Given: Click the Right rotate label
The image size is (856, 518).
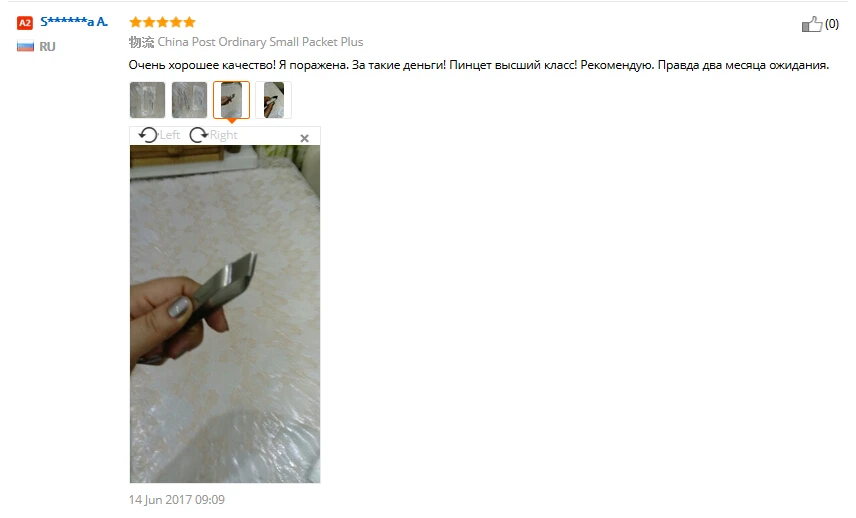Looking at the screenshot, I should (224, 135).
